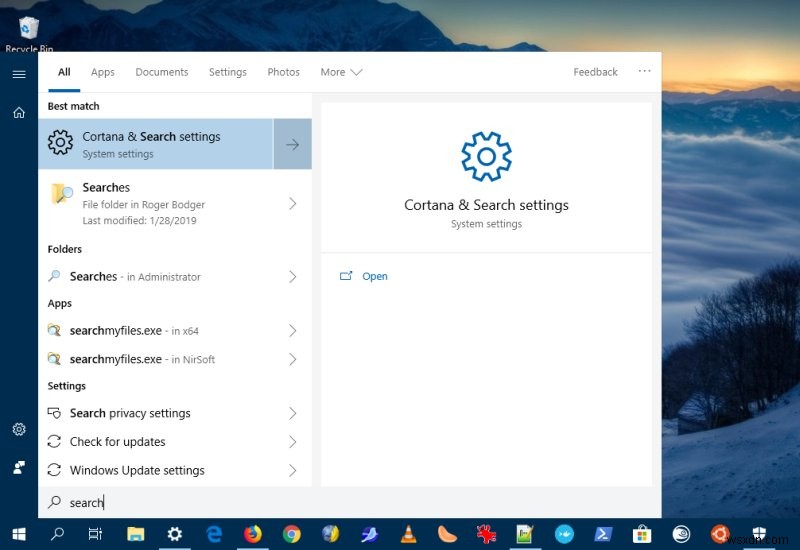Open the Notepad++ icon on the taskbar

(524, 534)
